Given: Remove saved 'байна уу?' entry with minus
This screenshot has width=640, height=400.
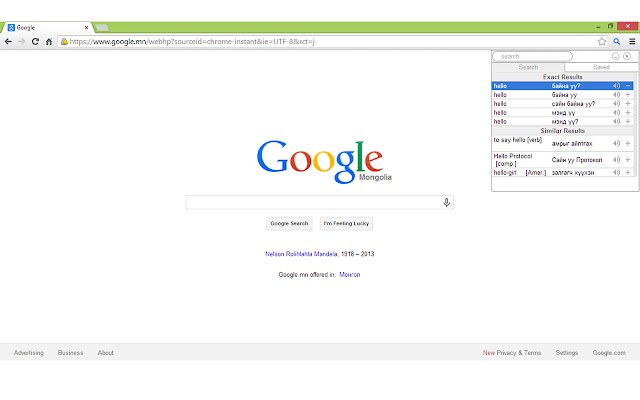Looking at the screenshot, I should 628,86.
